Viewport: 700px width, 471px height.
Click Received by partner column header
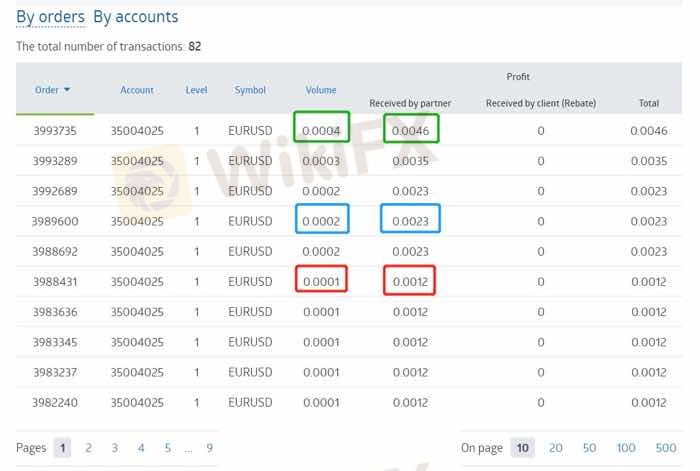[x=410, y=102]
